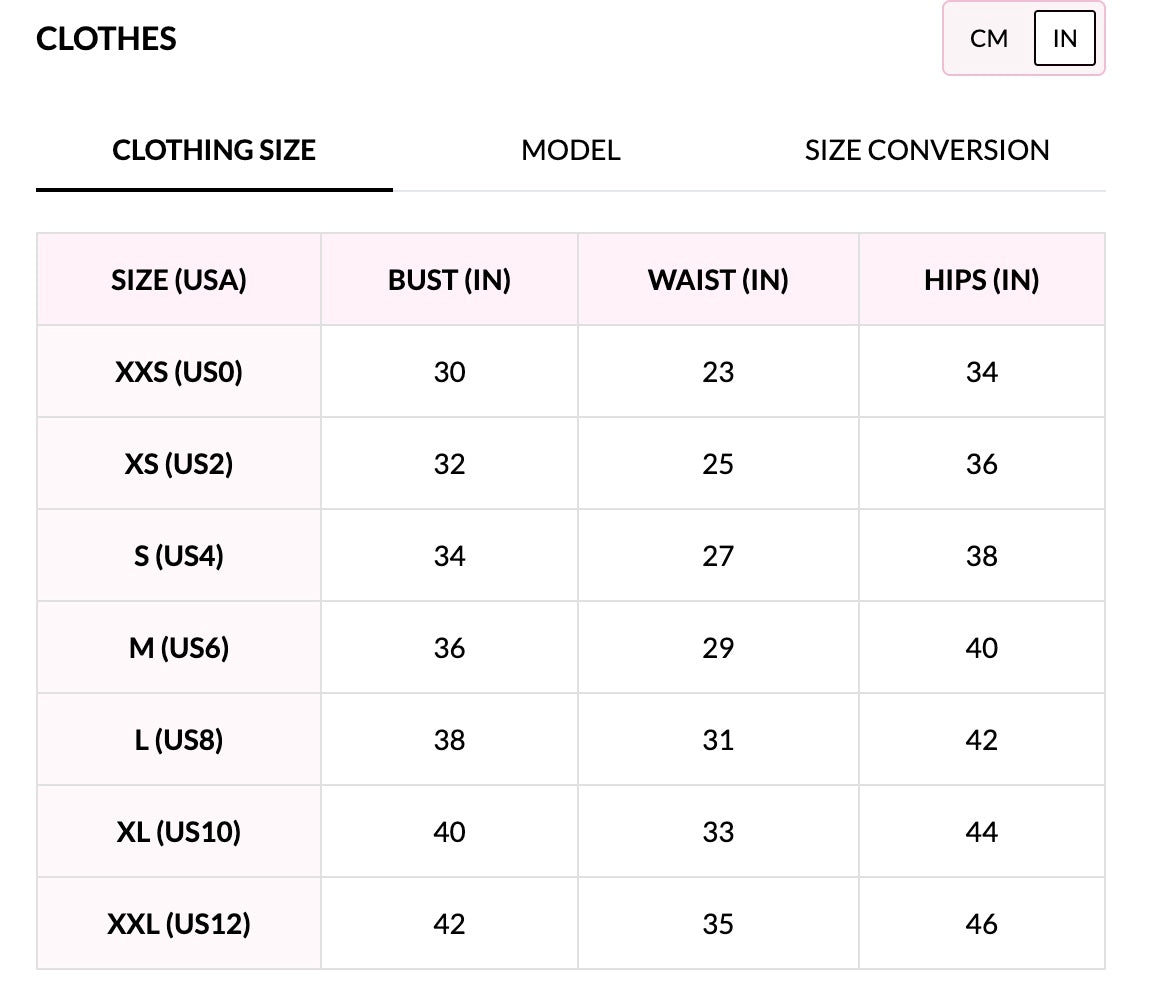Select the L (US8) size row
Screen dimensions: 1158x1004
179,740
